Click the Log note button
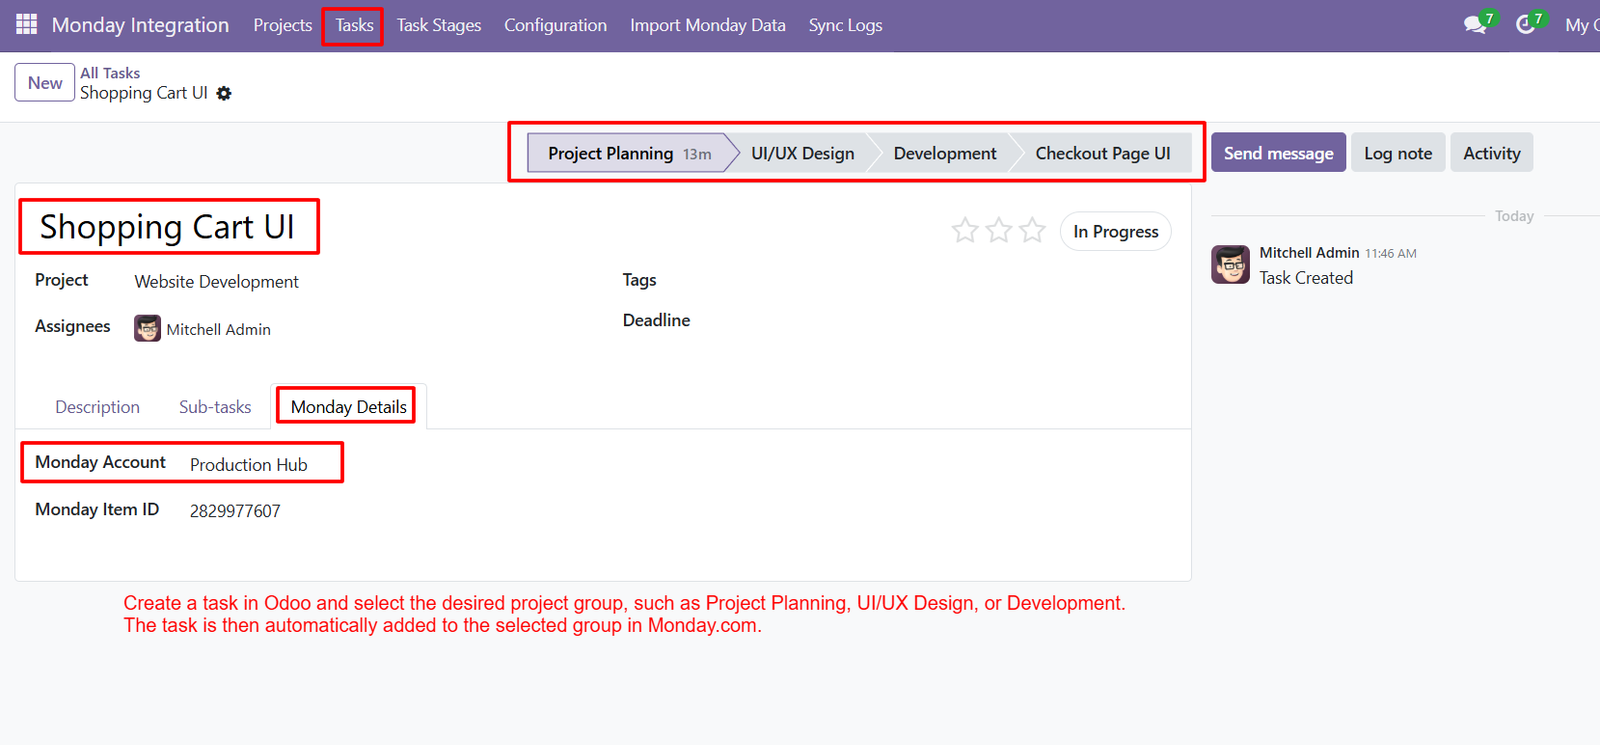The width and height of the screenshot is (1600, 745). [1398, 153]
